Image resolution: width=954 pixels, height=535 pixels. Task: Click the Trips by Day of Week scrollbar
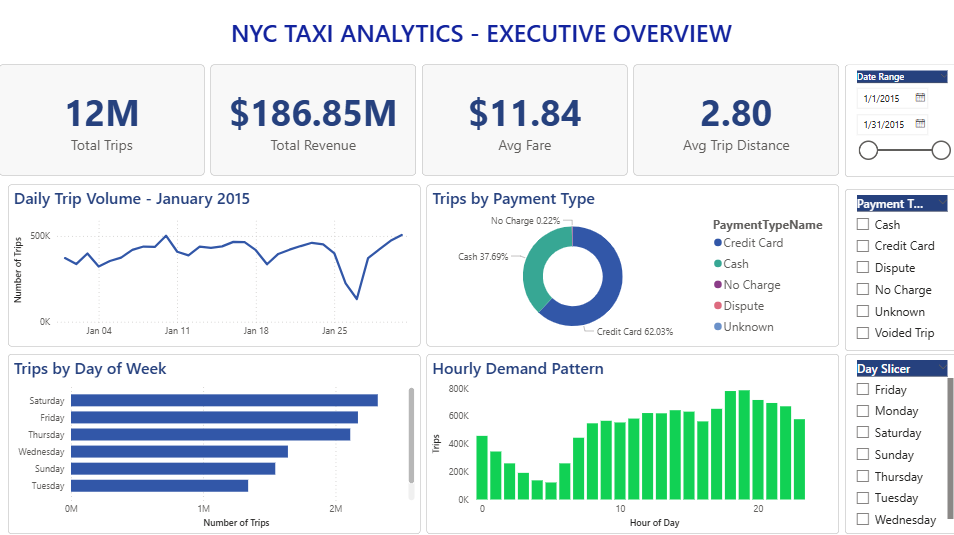pos(411,435)
